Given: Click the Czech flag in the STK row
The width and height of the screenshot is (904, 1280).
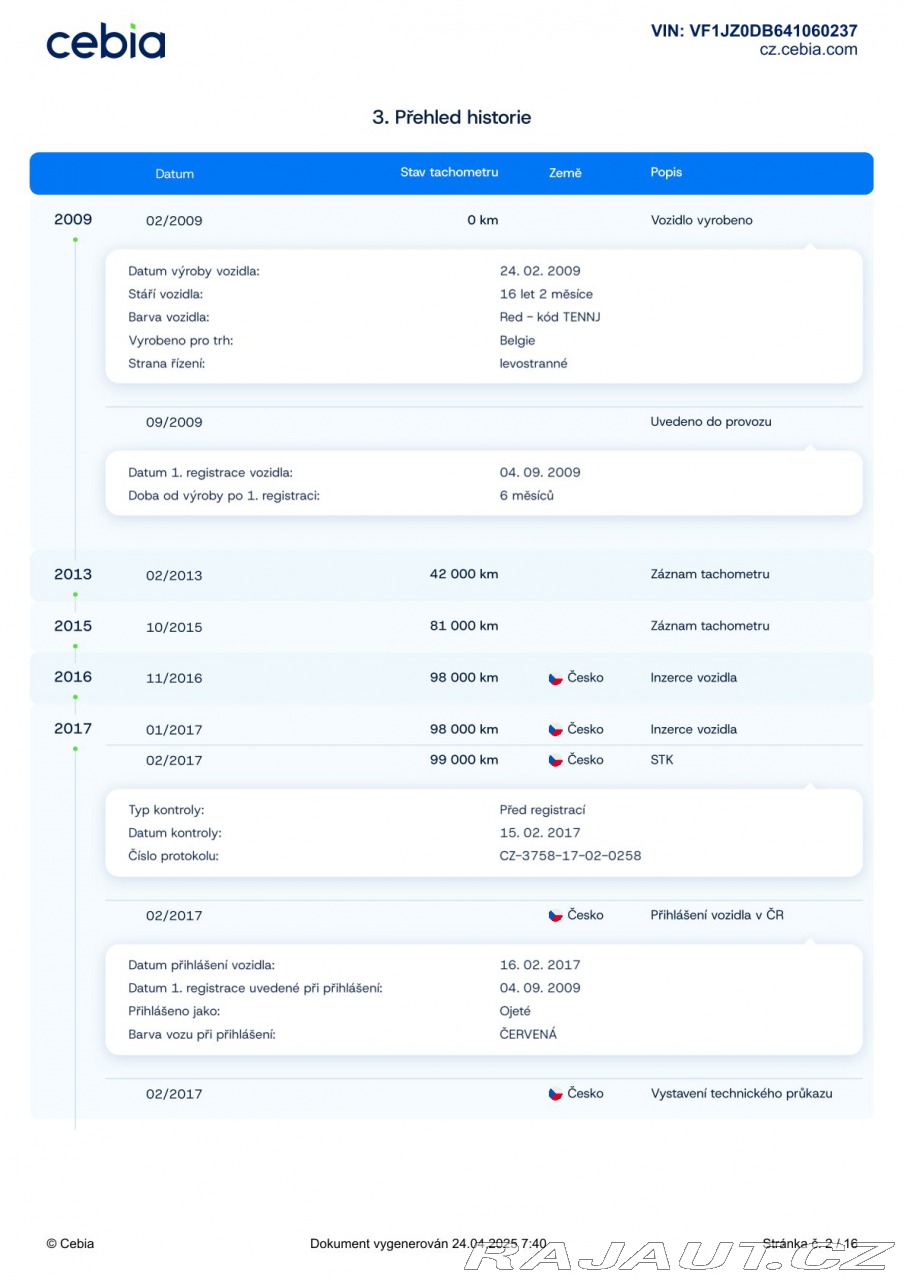Looking at the screenshot, I should pos(556,760).
